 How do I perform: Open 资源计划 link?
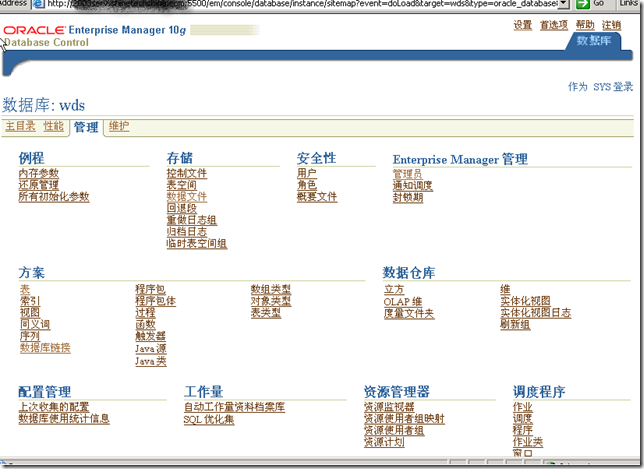pos(384,442)
